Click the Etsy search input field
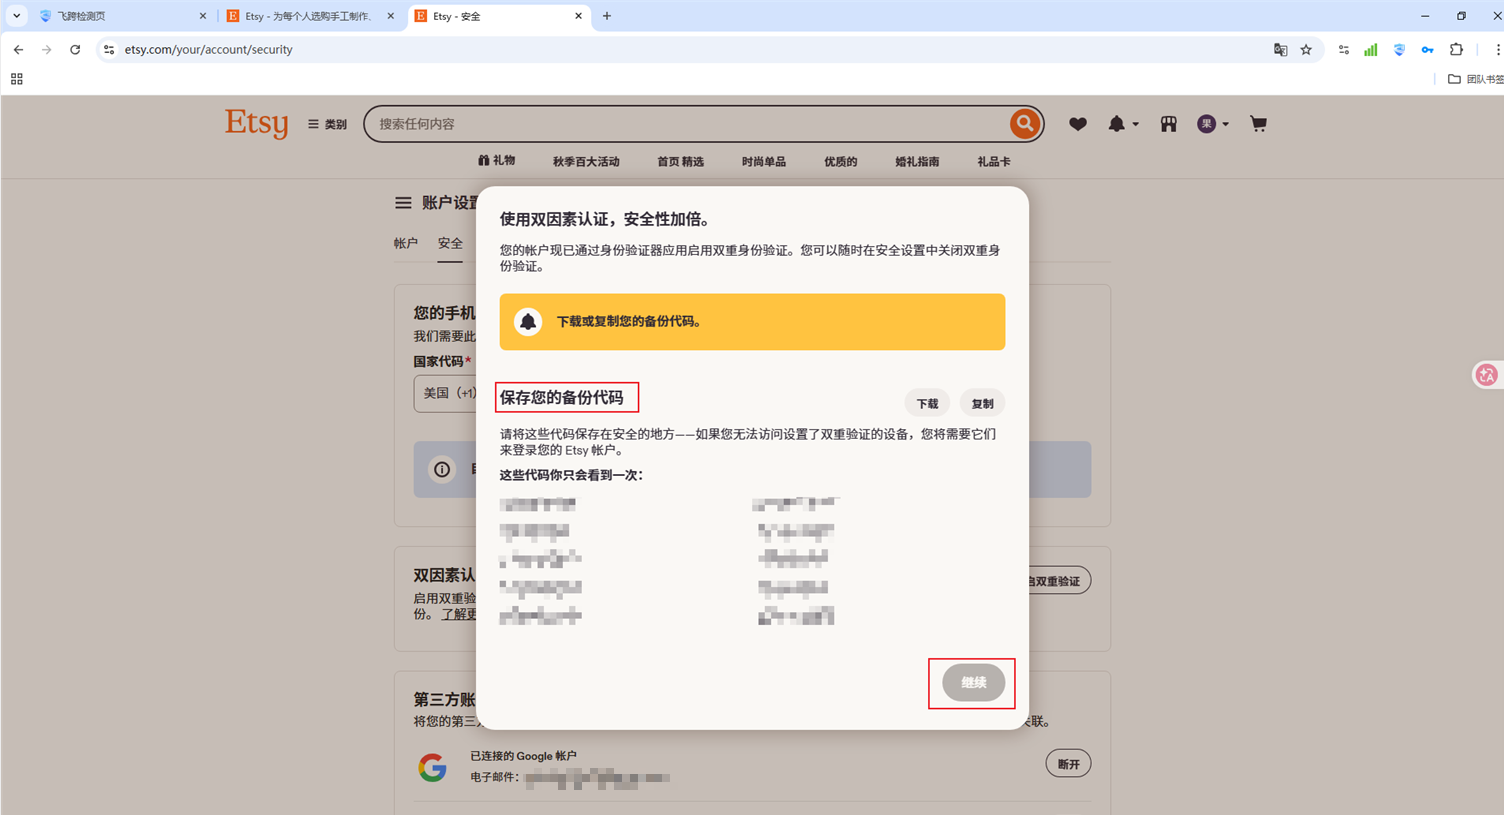The width and height of the screenshot is (1504, 815). pos(690,124)
